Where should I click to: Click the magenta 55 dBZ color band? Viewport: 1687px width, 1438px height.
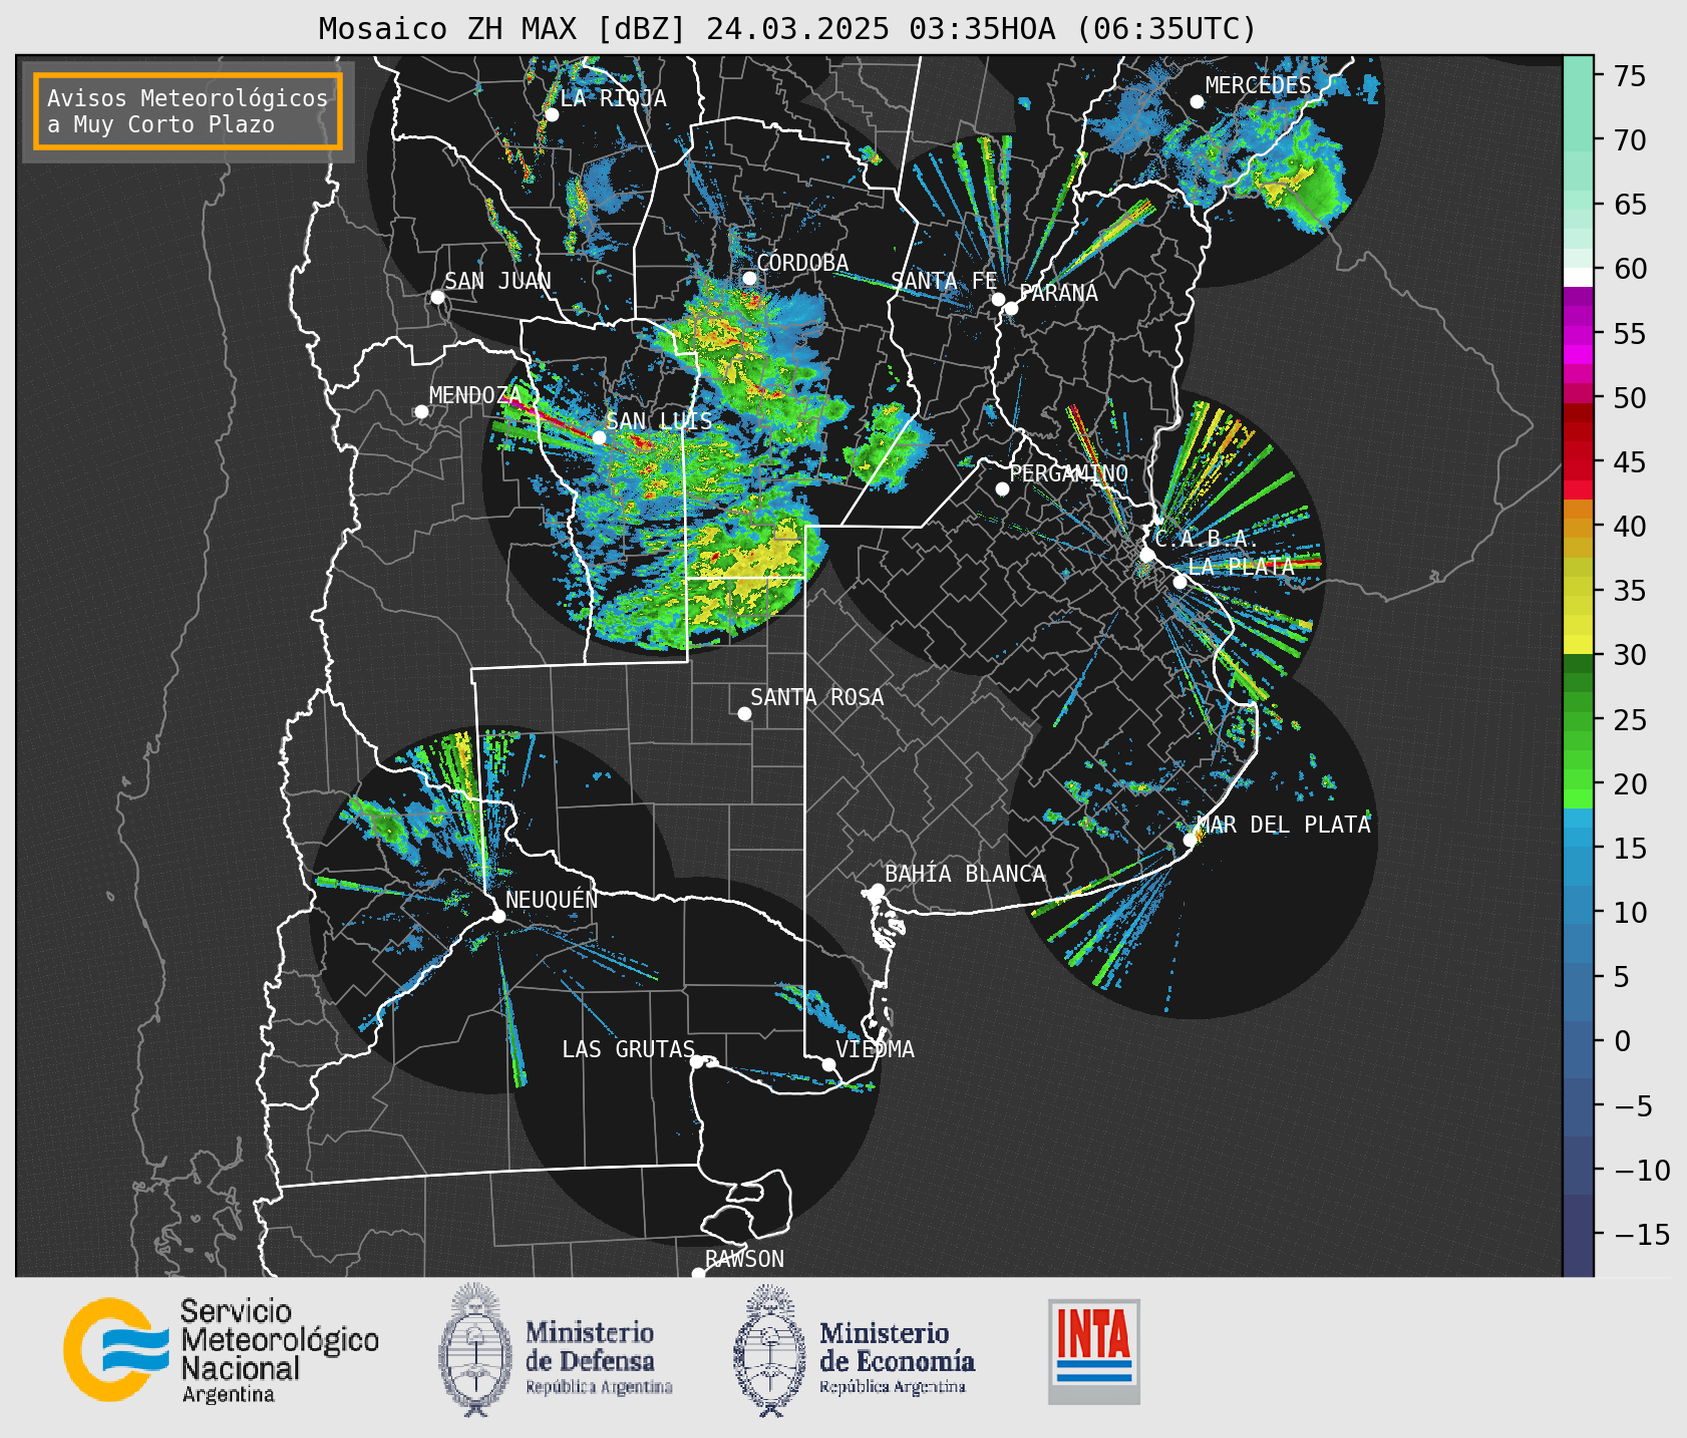[x=1578, y=333]
